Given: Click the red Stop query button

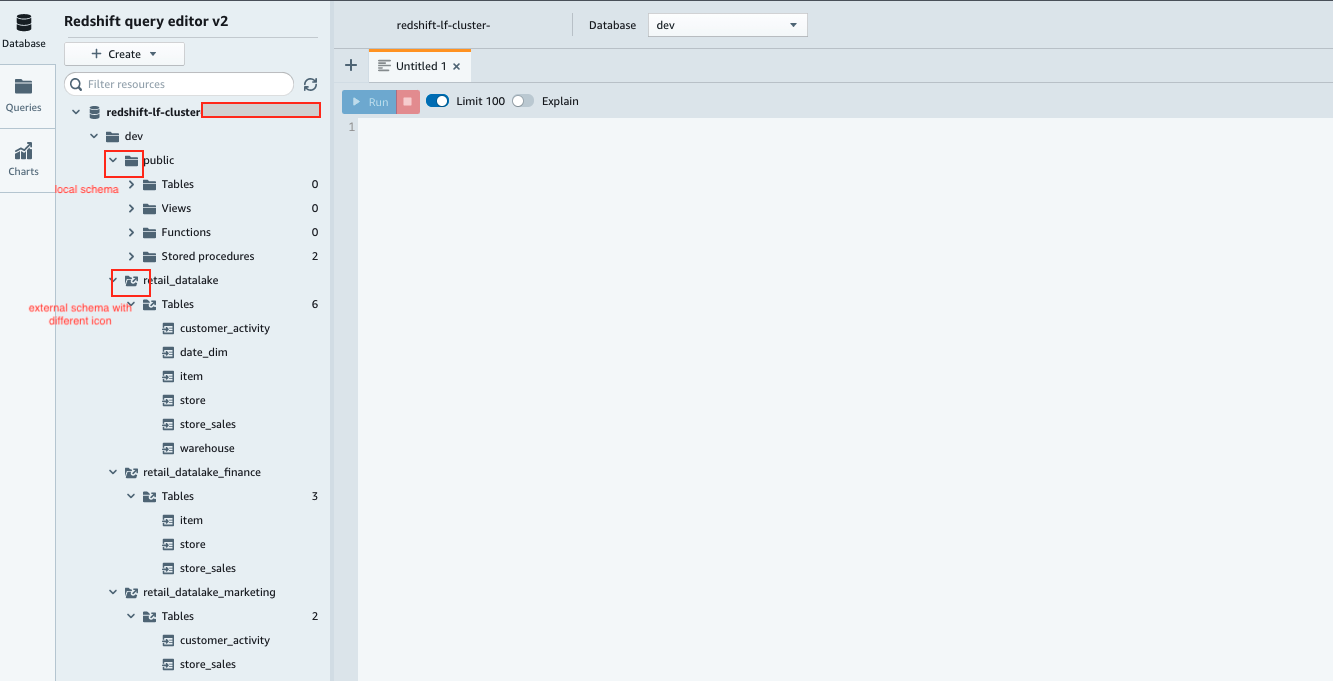Looking at the screenshot, I should point(408,102).
